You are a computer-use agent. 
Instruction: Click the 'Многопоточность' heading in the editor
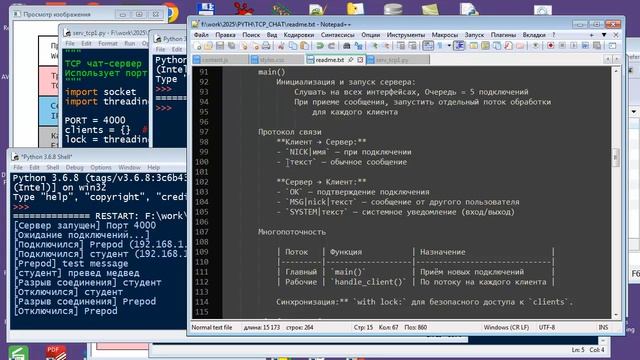click(x=292, y=232)
